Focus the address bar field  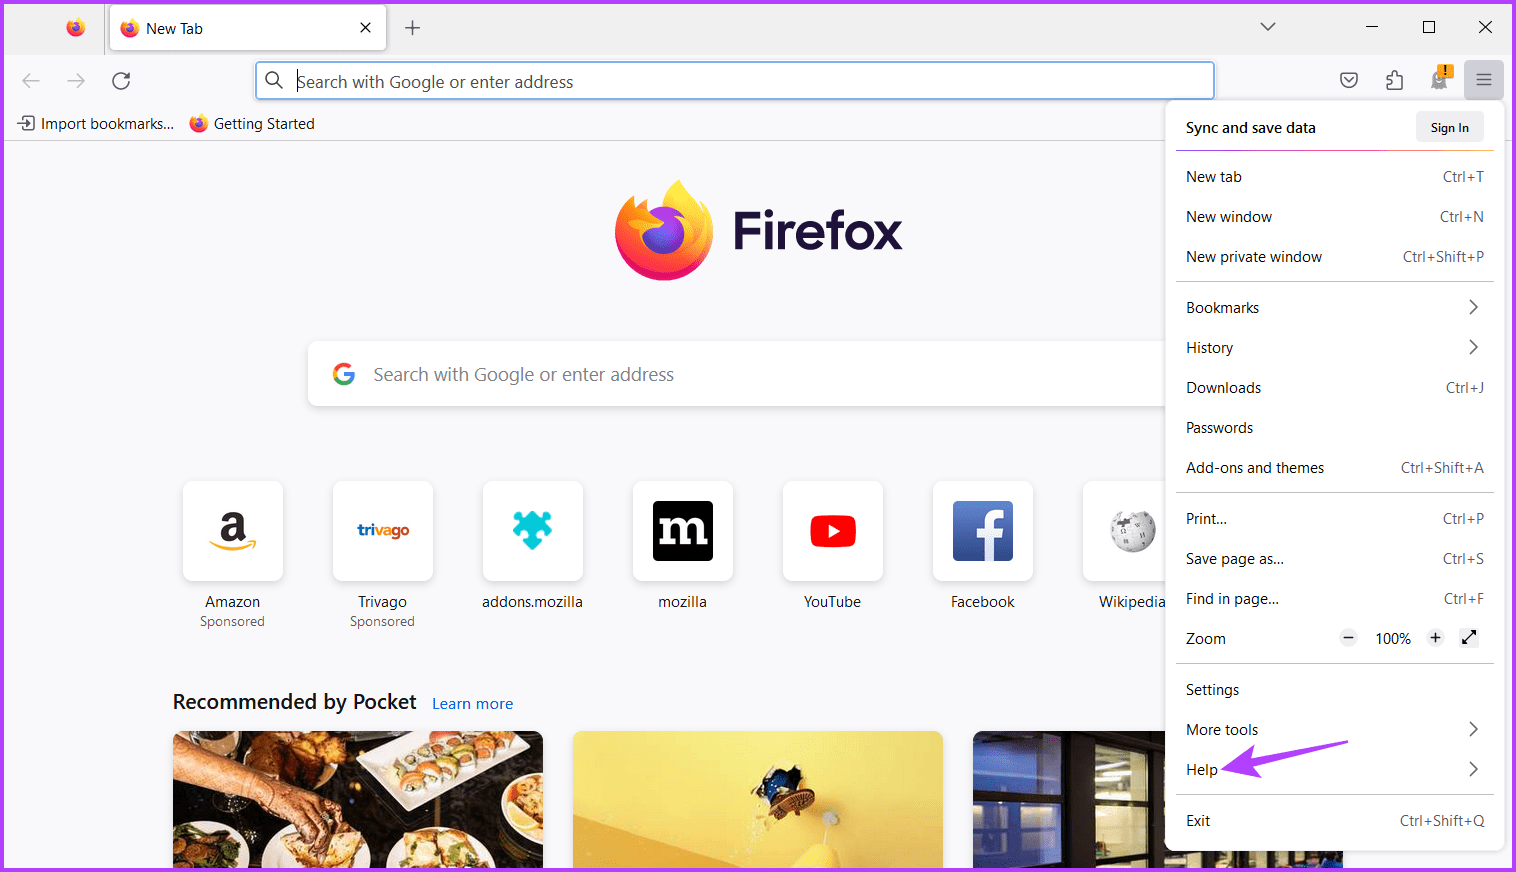click(735, 81)
